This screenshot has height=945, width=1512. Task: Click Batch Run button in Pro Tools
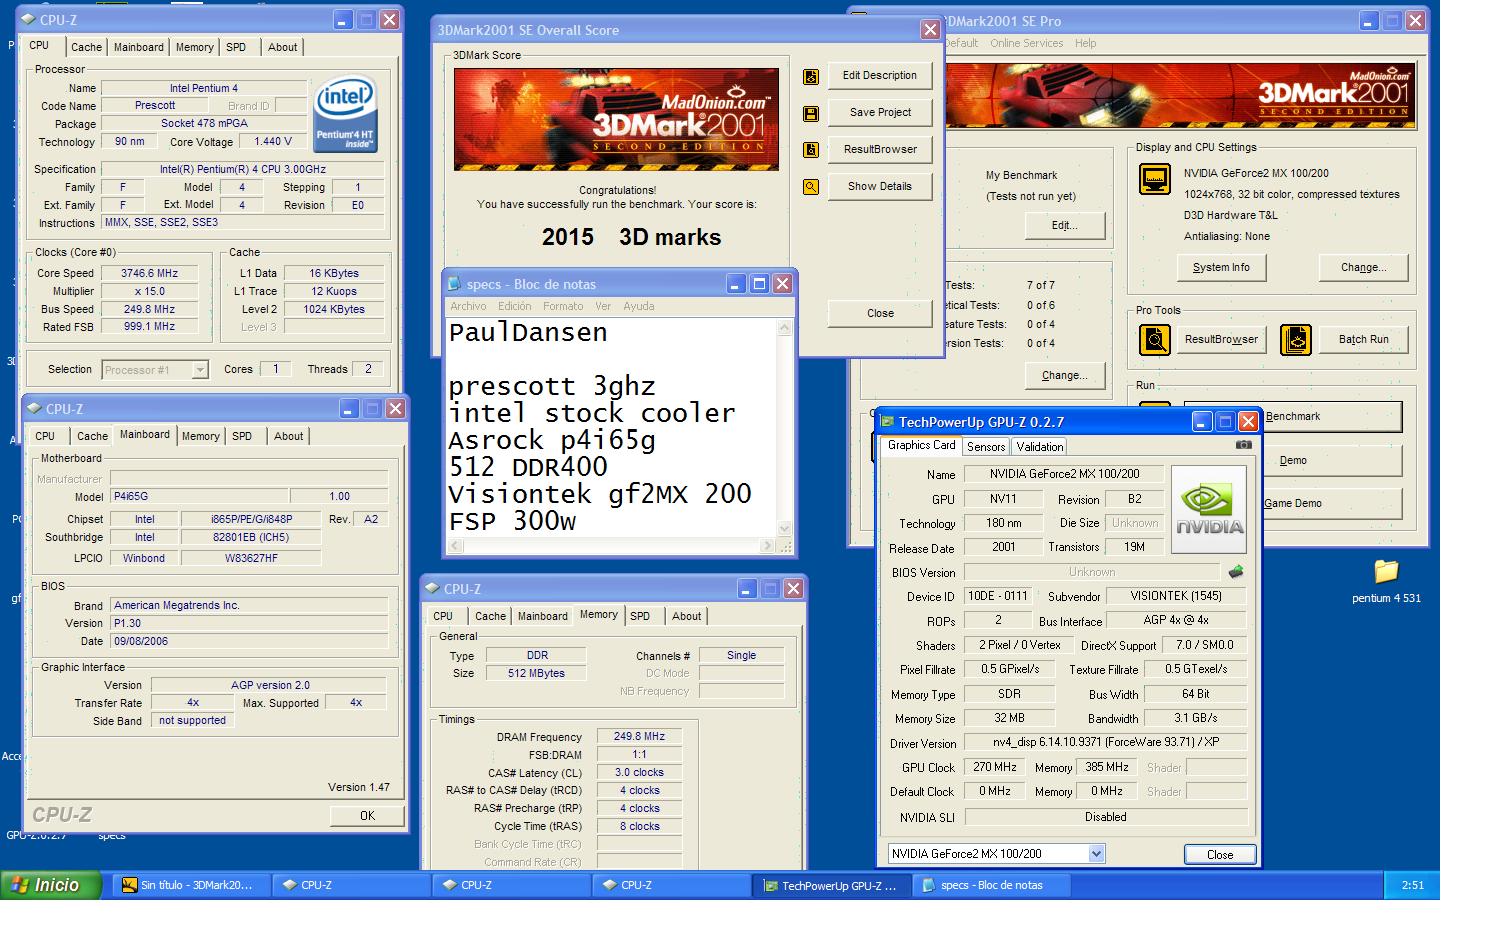pos(1363,340)
